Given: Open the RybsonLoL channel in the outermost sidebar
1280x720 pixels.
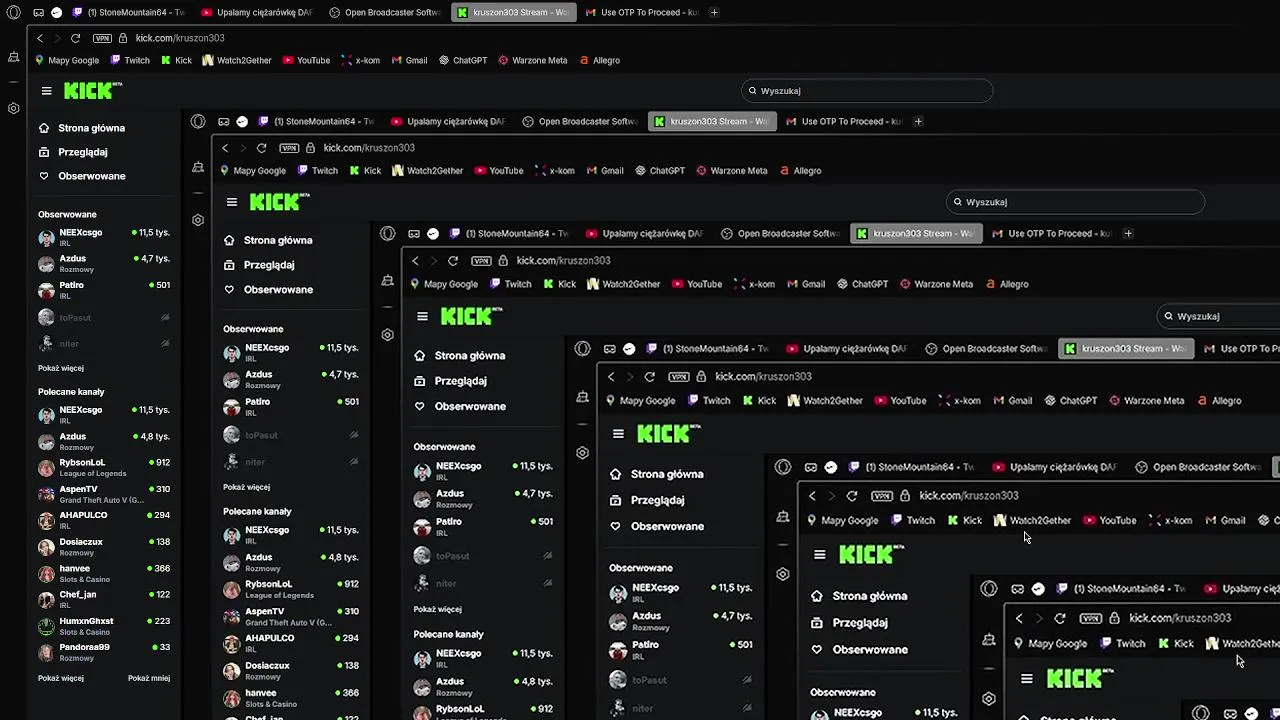Looking at the screenshot, I should pos(104,467).
